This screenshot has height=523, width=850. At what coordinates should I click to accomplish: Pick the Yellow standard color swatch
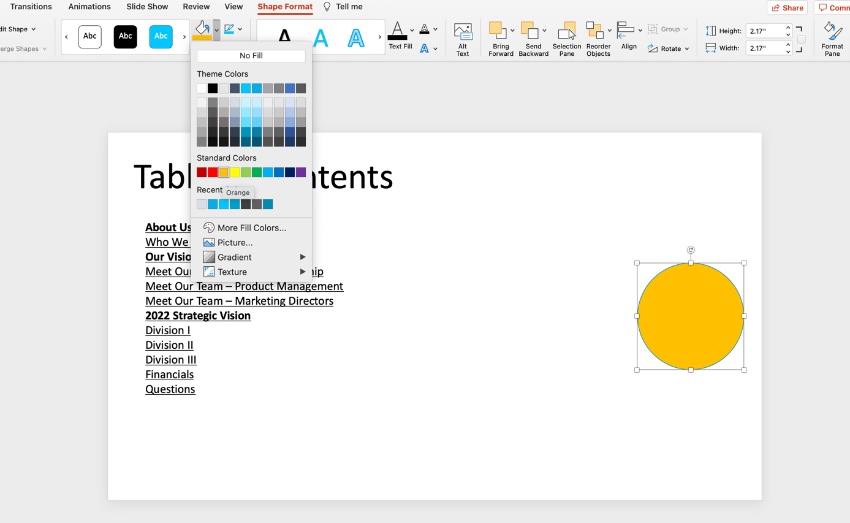tap(235, 172)
